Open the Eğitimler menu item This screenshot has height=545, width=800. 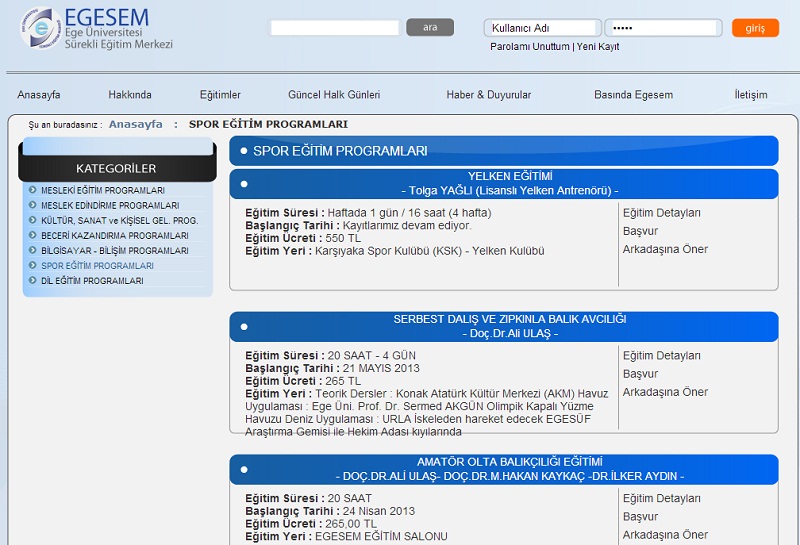[x=220, y=94]
